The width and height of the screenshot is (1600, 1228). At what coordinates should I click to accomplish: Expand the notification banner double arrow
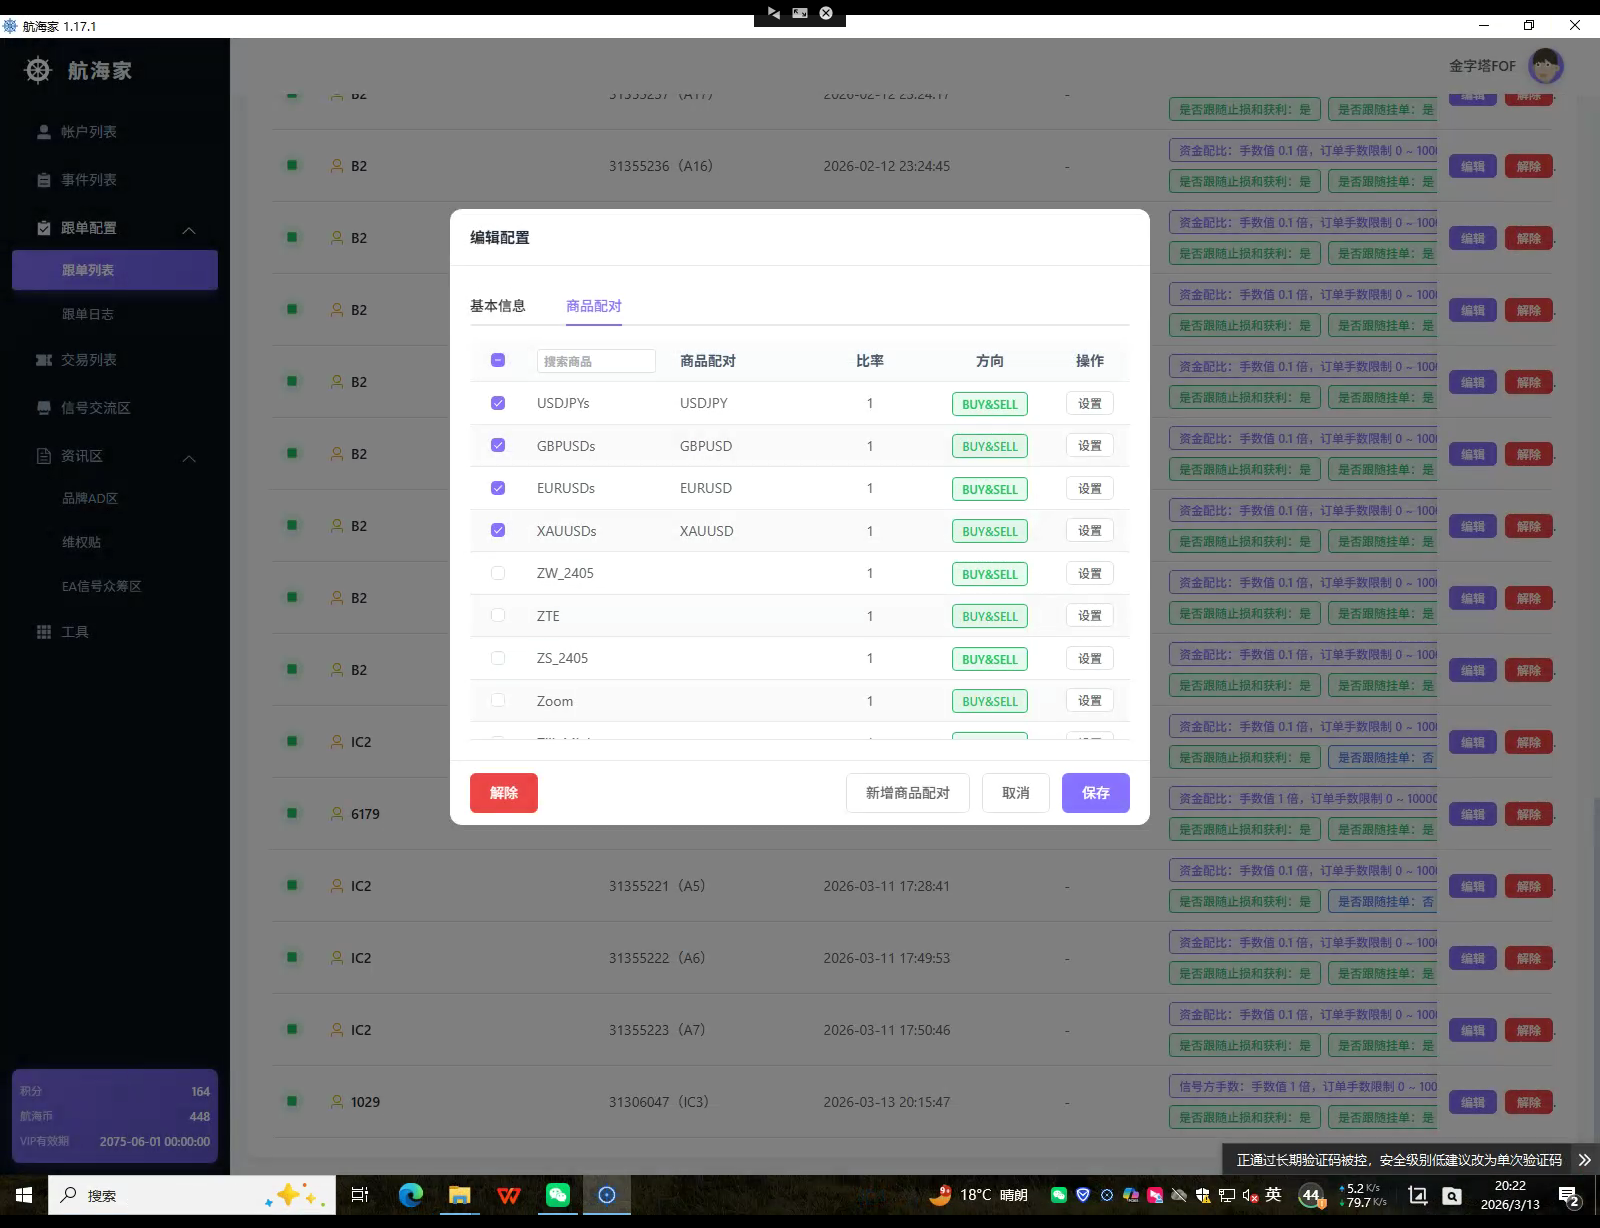coord(1584,1160)
